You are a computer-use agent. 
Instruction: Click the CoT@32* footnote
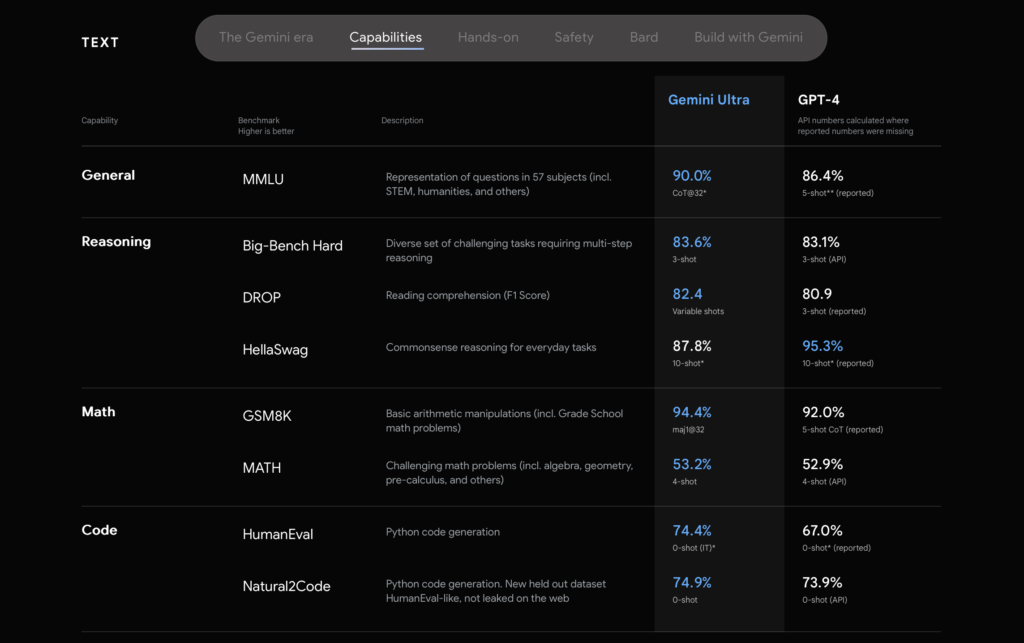(689, 193)
